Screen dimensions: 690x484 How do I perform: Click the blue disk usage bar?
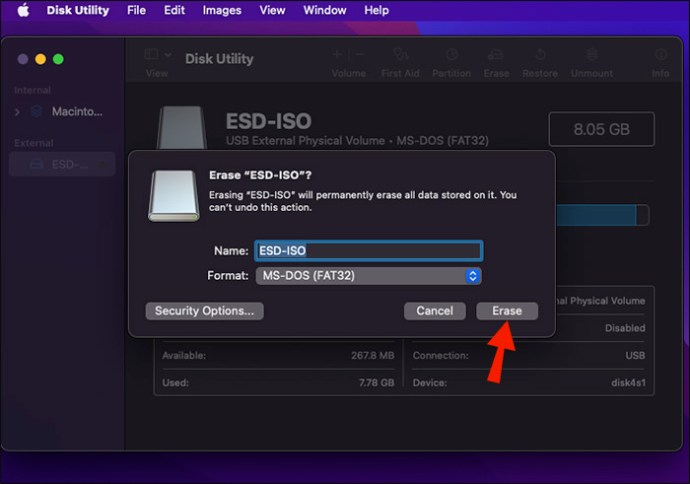pos(596,215)
